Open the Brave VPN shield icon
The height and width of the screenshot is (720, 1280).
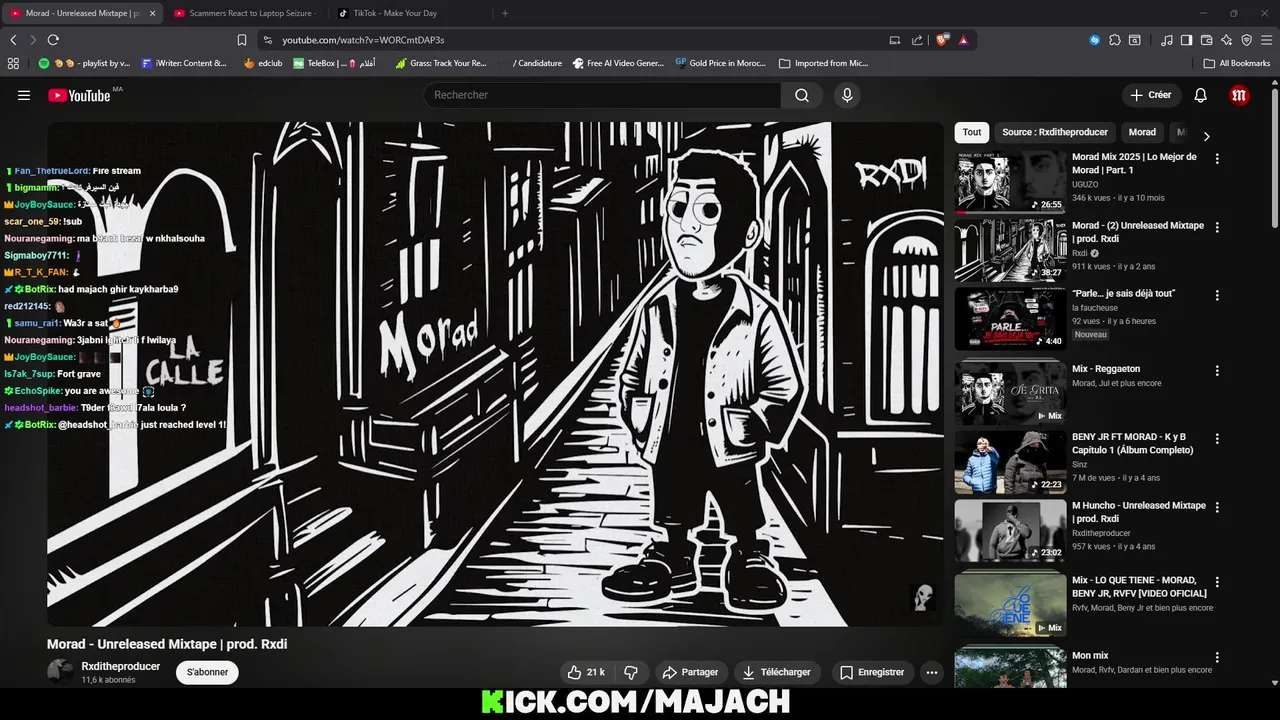(1247, 40)
